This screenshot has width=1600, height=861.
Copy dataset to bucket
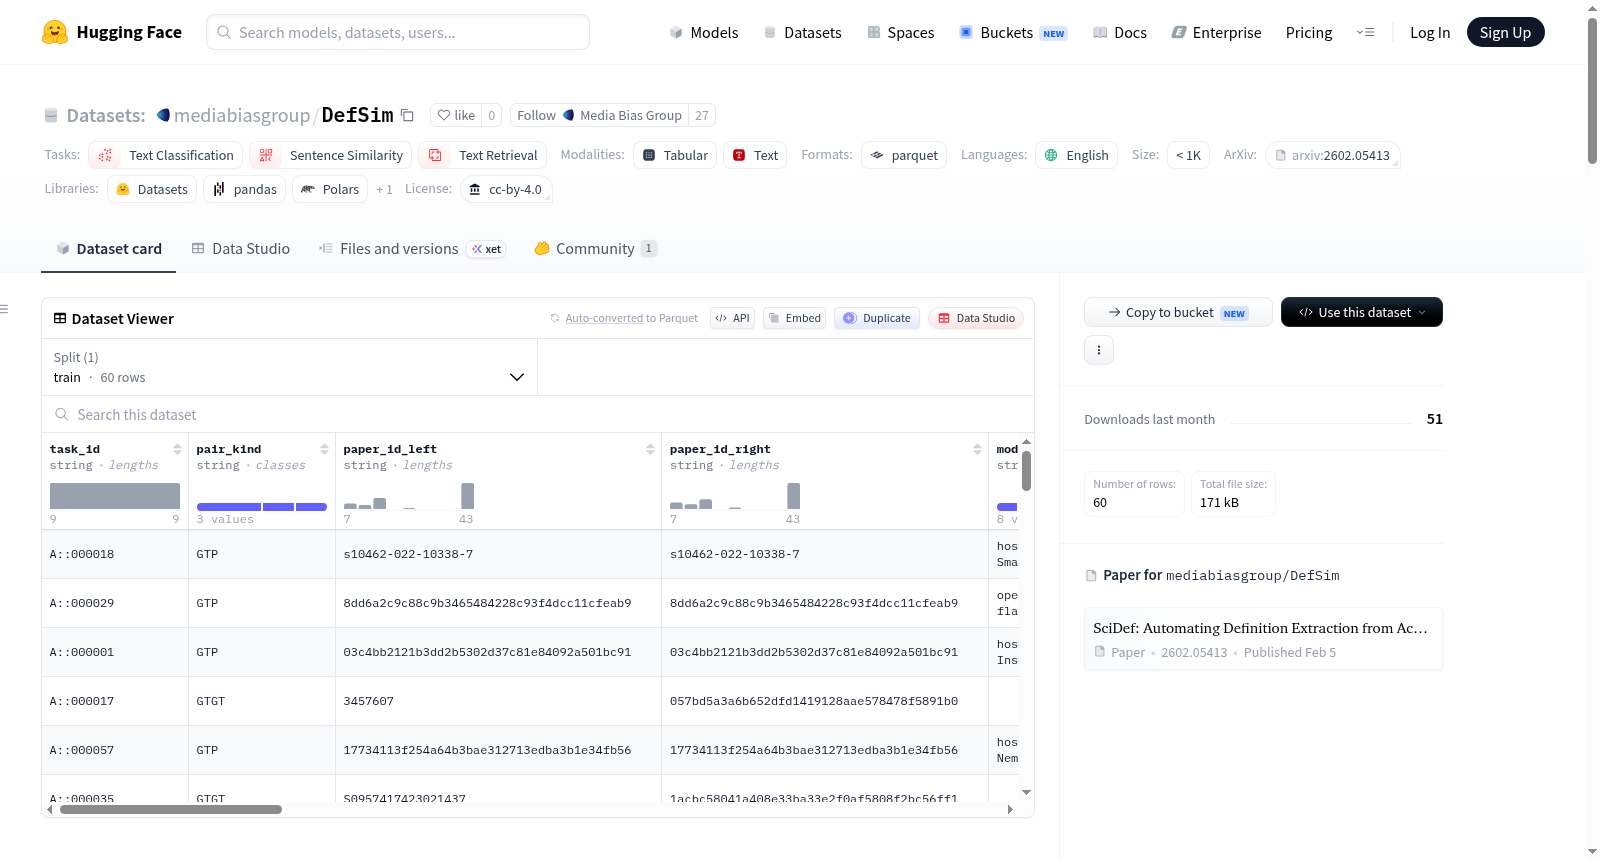click(x=1178, y=312)
